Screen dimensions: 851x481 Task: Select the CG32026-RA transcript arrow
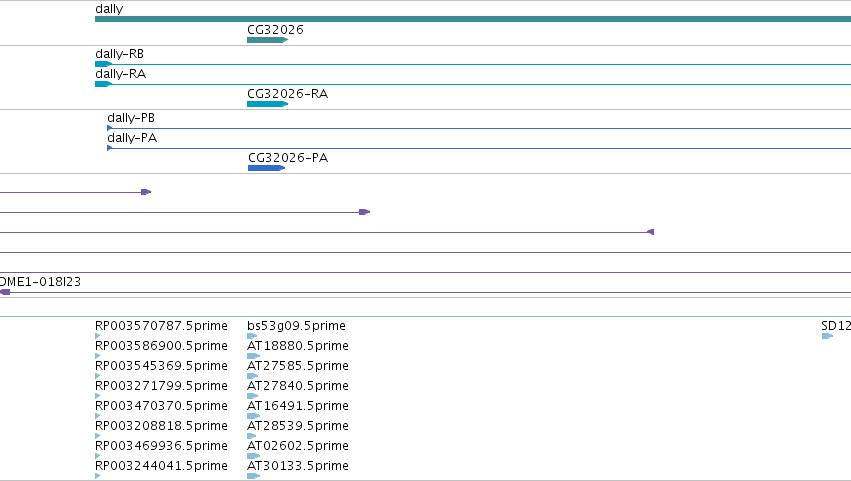click(x=268, y=104)
